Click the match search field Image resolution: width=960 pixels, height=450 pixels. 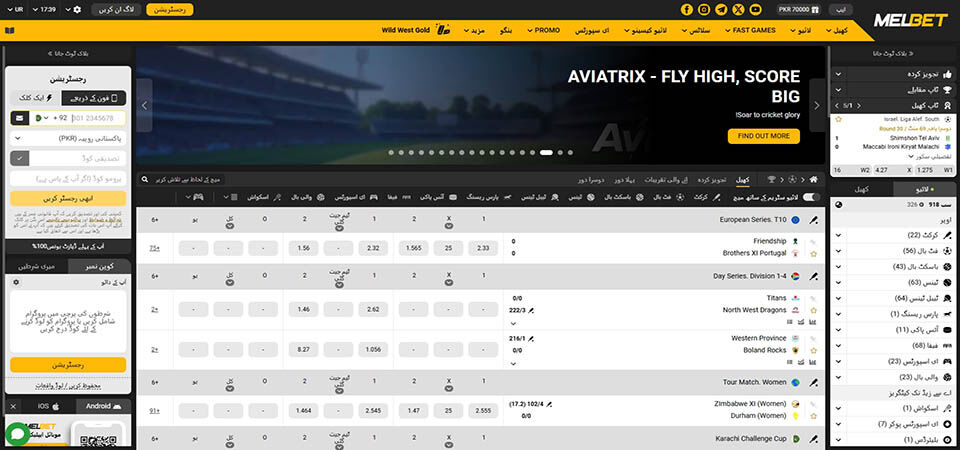point(181,179)
